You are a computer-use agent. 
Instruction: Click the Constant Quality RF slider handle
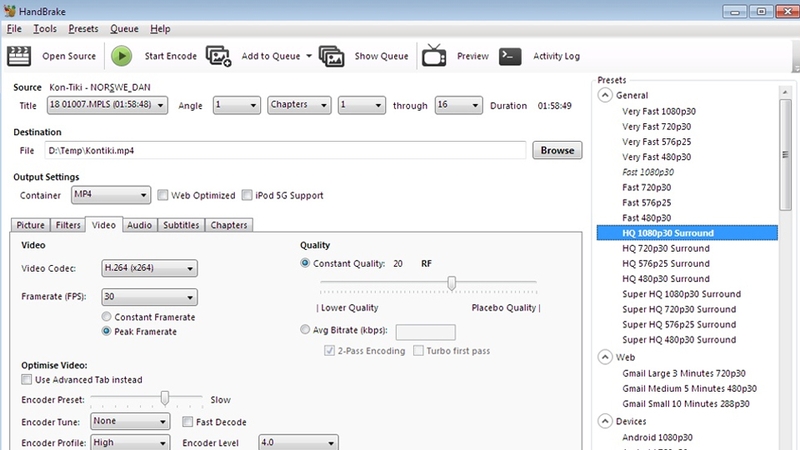tap(452, 283)
